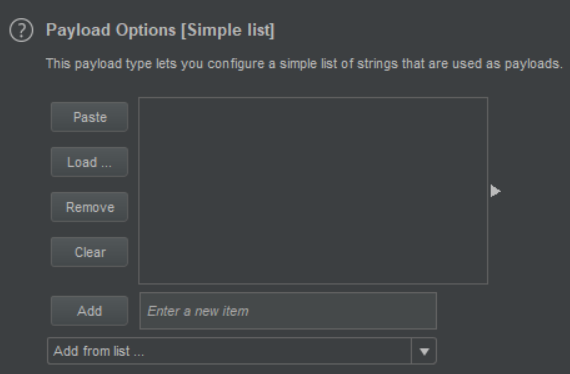Expand the Add from list combo box
The width and height of the screenshot is (570, 374).
pyautogui.click(x=242, y=351)
